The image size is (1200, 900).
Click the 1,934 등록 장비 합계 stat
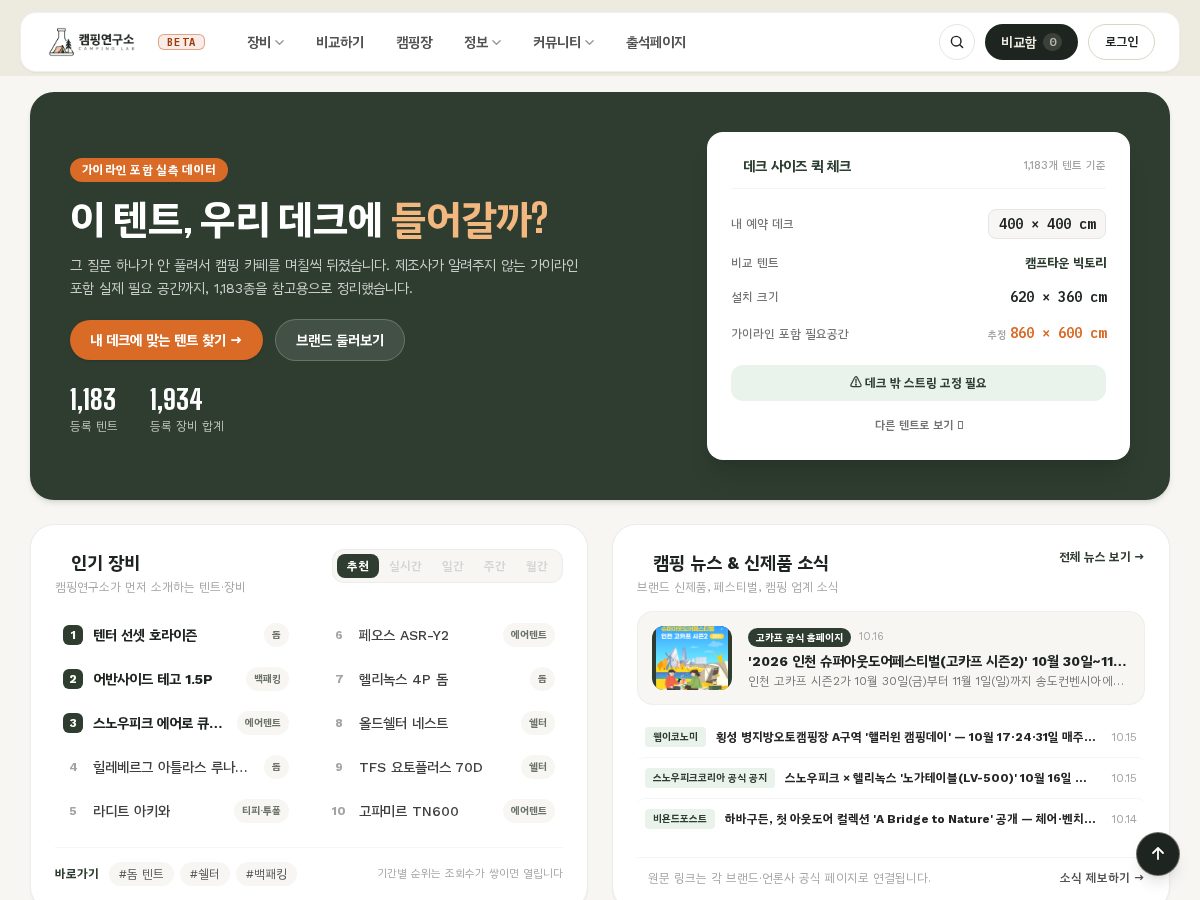click(187, 410)
